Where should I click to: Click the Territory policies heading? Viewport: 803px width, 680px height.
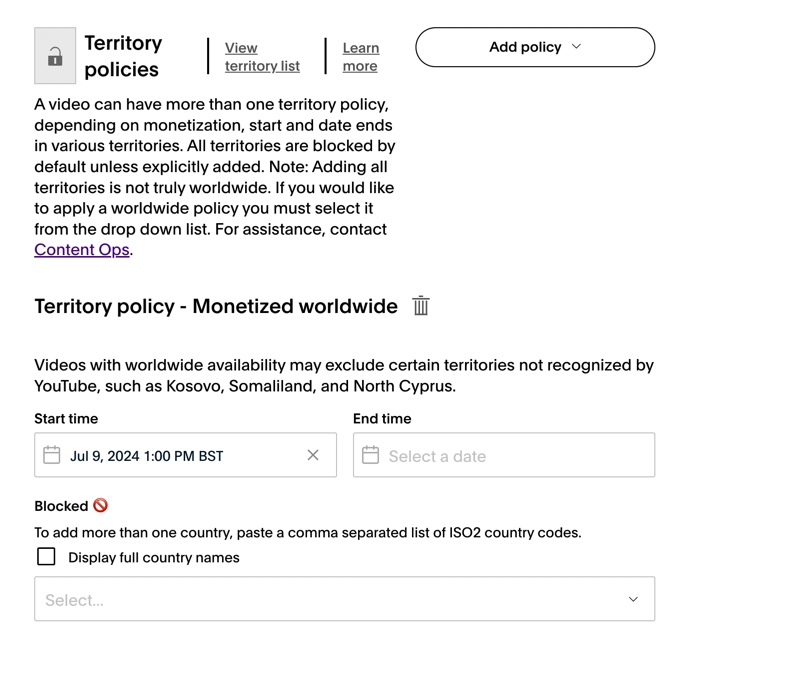(123, 56)
